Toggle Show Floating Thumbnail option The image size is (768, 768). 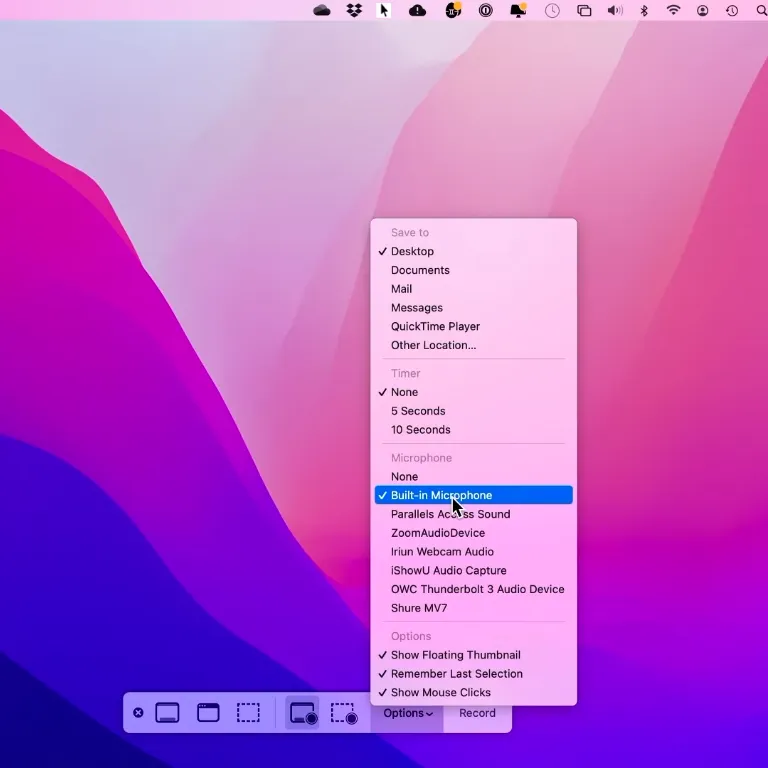[474, 655]
